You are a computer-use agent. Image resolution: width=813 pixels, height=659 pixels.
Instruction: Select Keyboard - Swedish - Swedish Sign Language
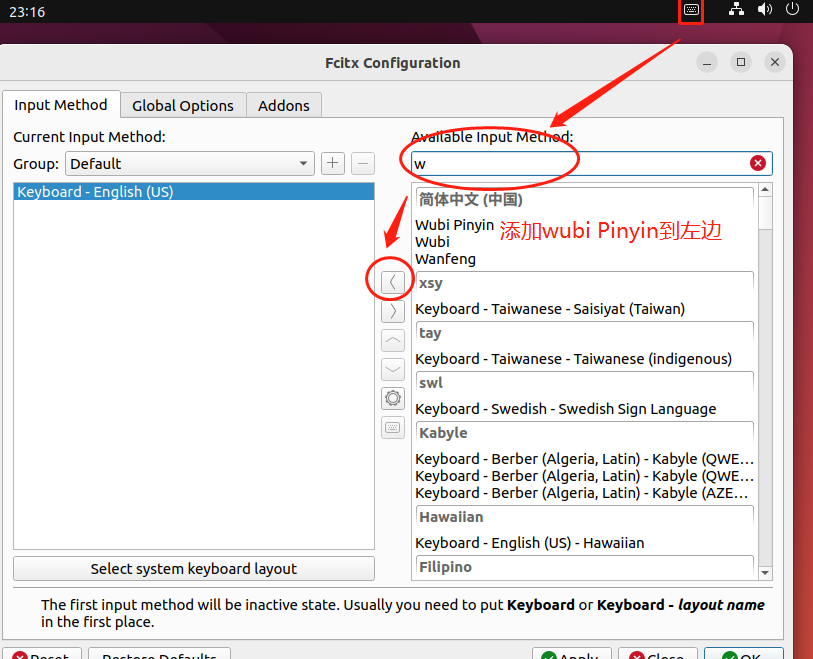[566, 409]
